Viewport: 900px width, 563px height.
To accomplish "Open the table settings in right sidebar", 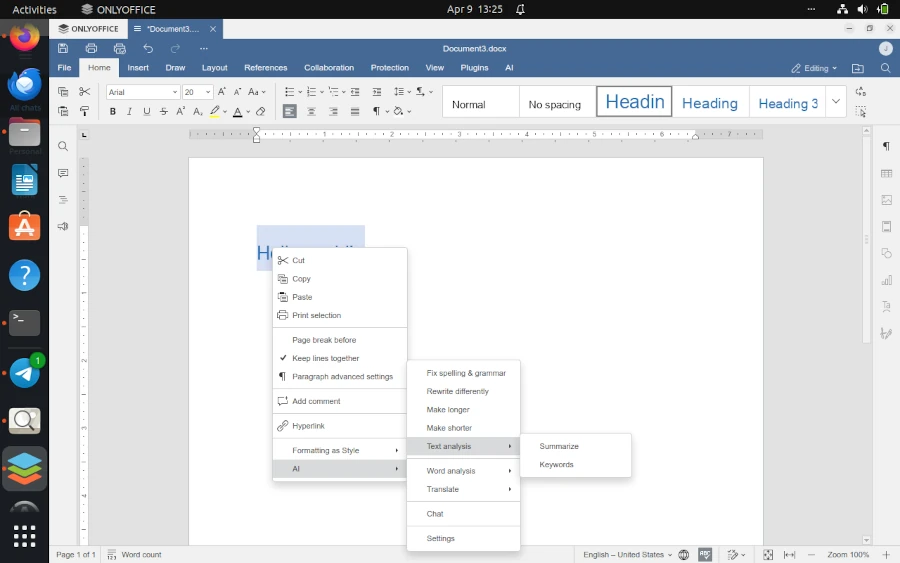I will pos(886,174).
